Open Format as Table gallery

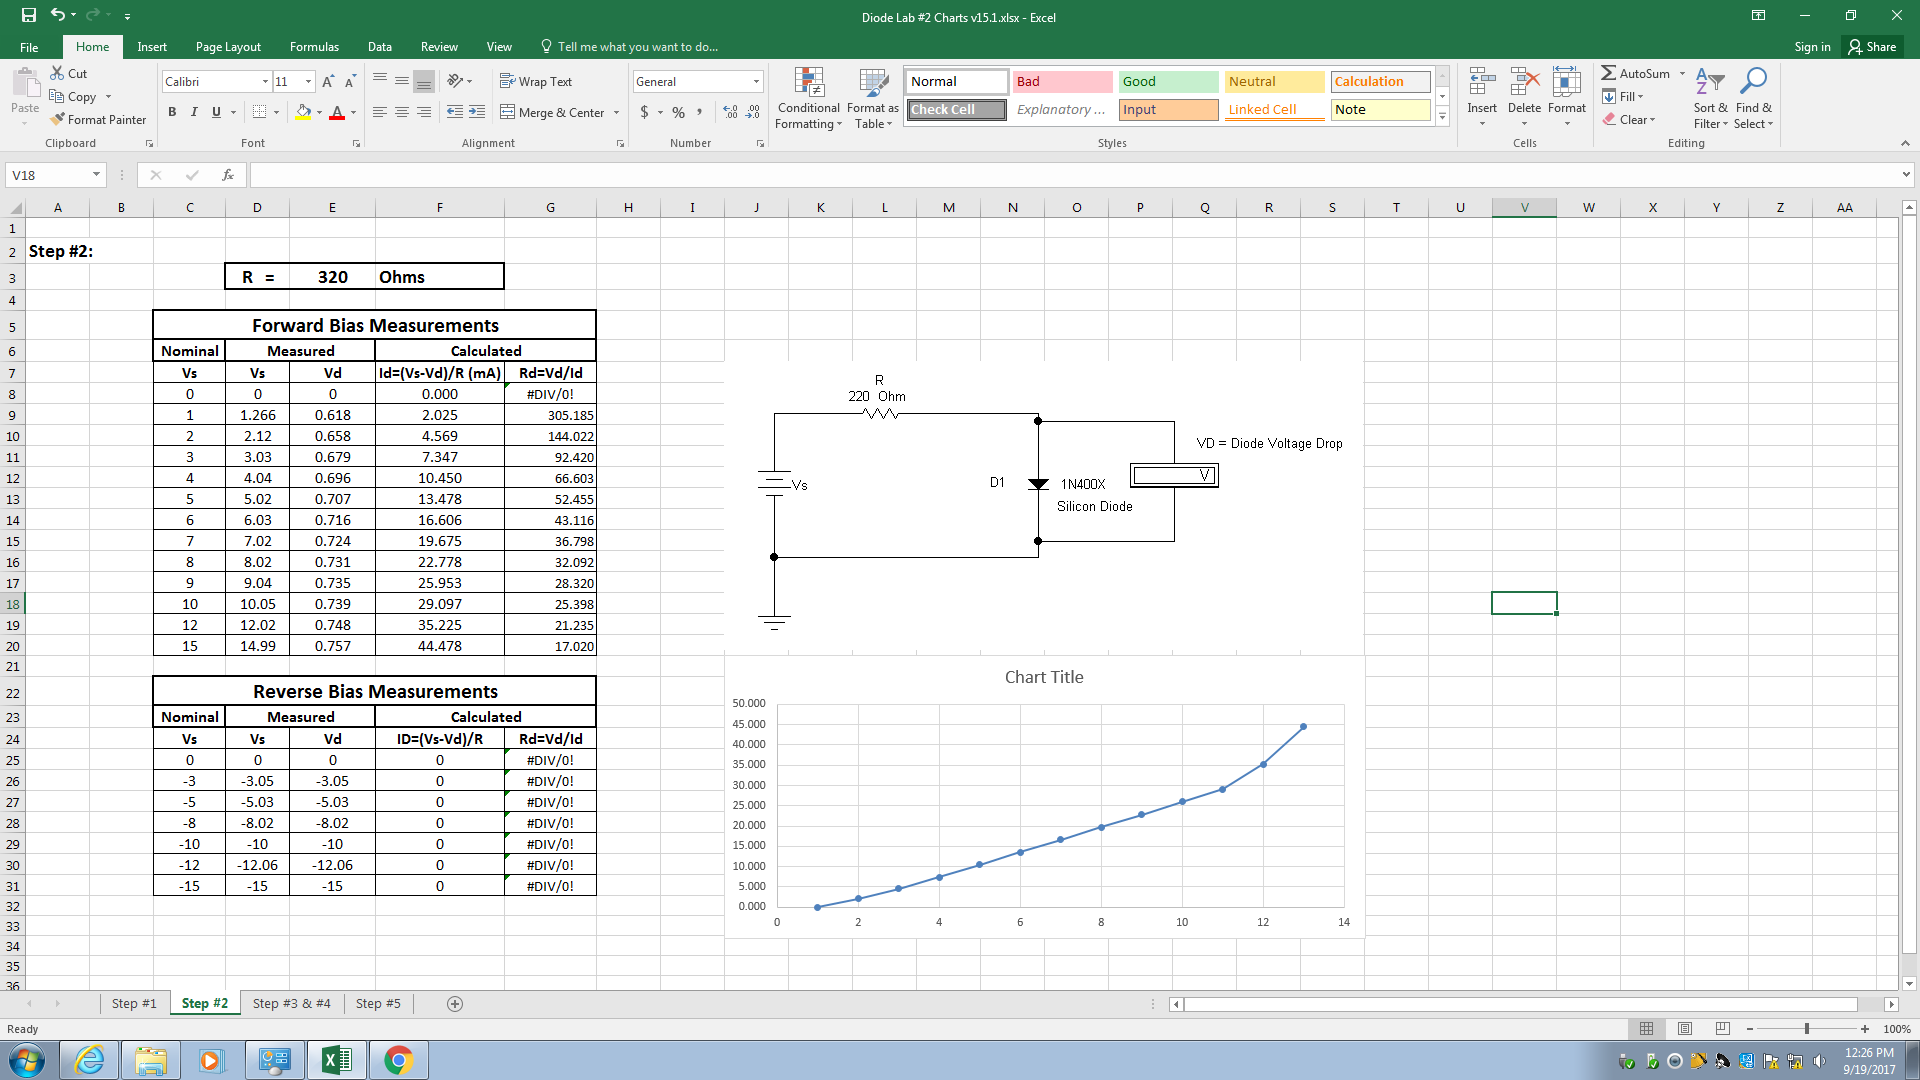pos(872,98)
